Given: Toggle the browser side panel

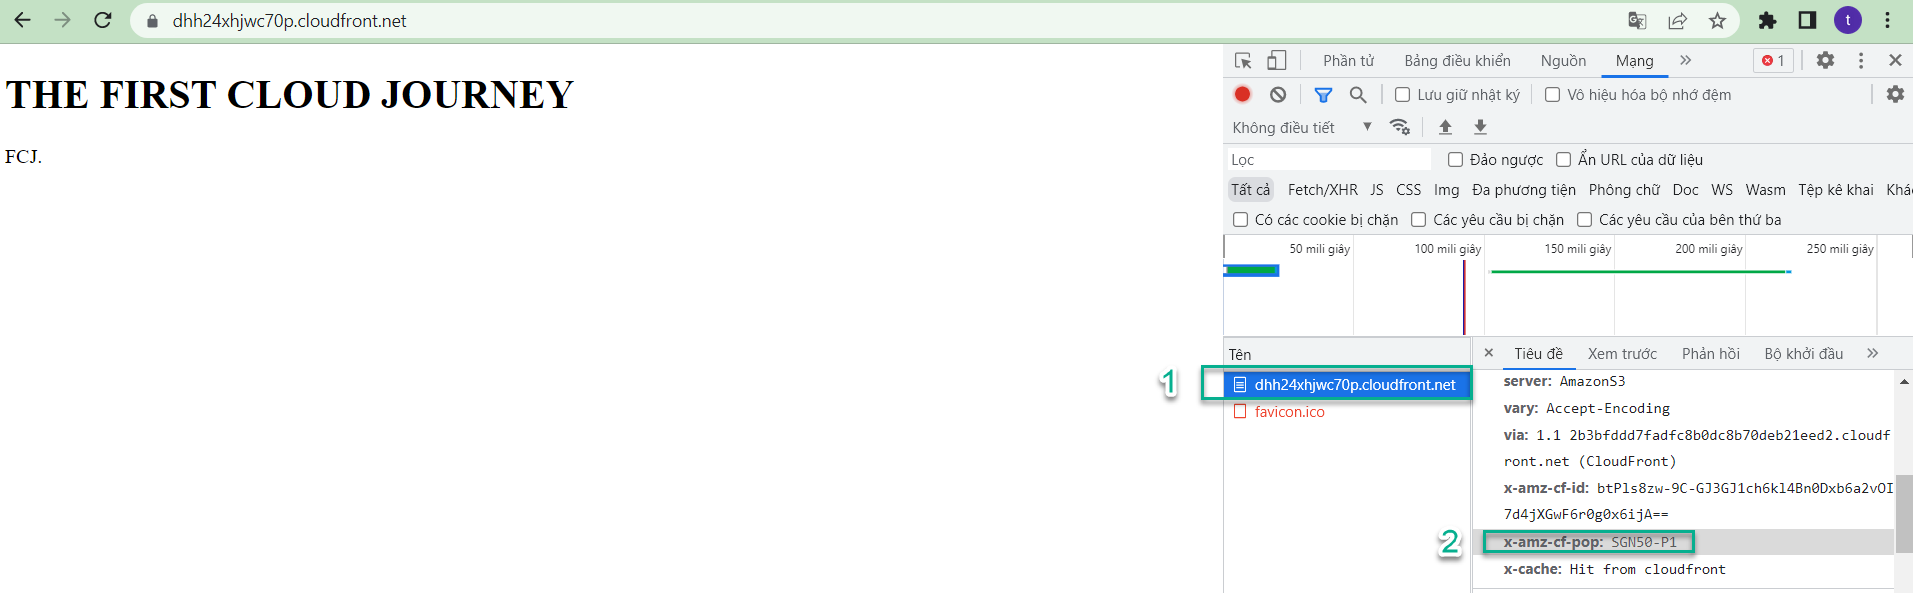Looking at the screenshot, I should 1807,21.
